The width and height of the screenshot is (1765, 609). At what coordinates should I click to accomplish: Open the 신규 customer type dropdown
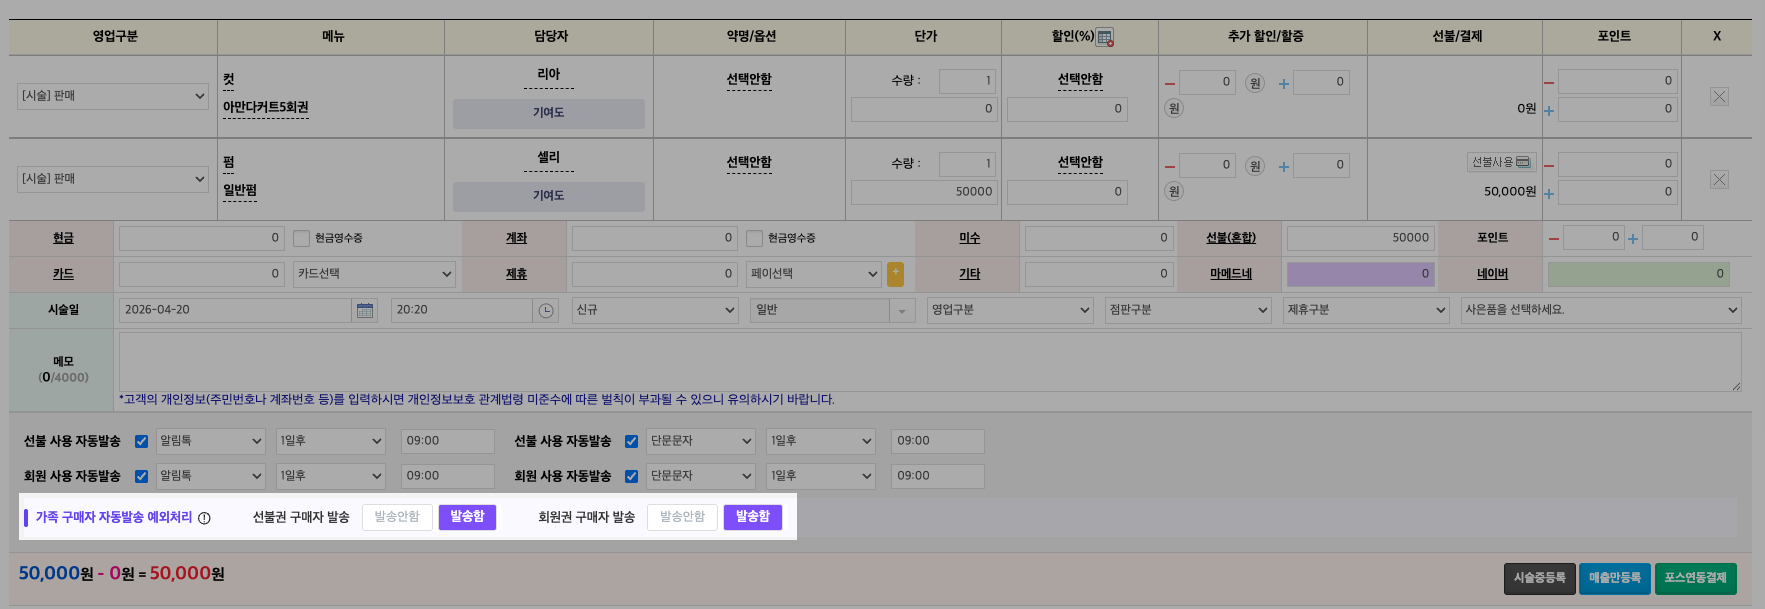655,310
